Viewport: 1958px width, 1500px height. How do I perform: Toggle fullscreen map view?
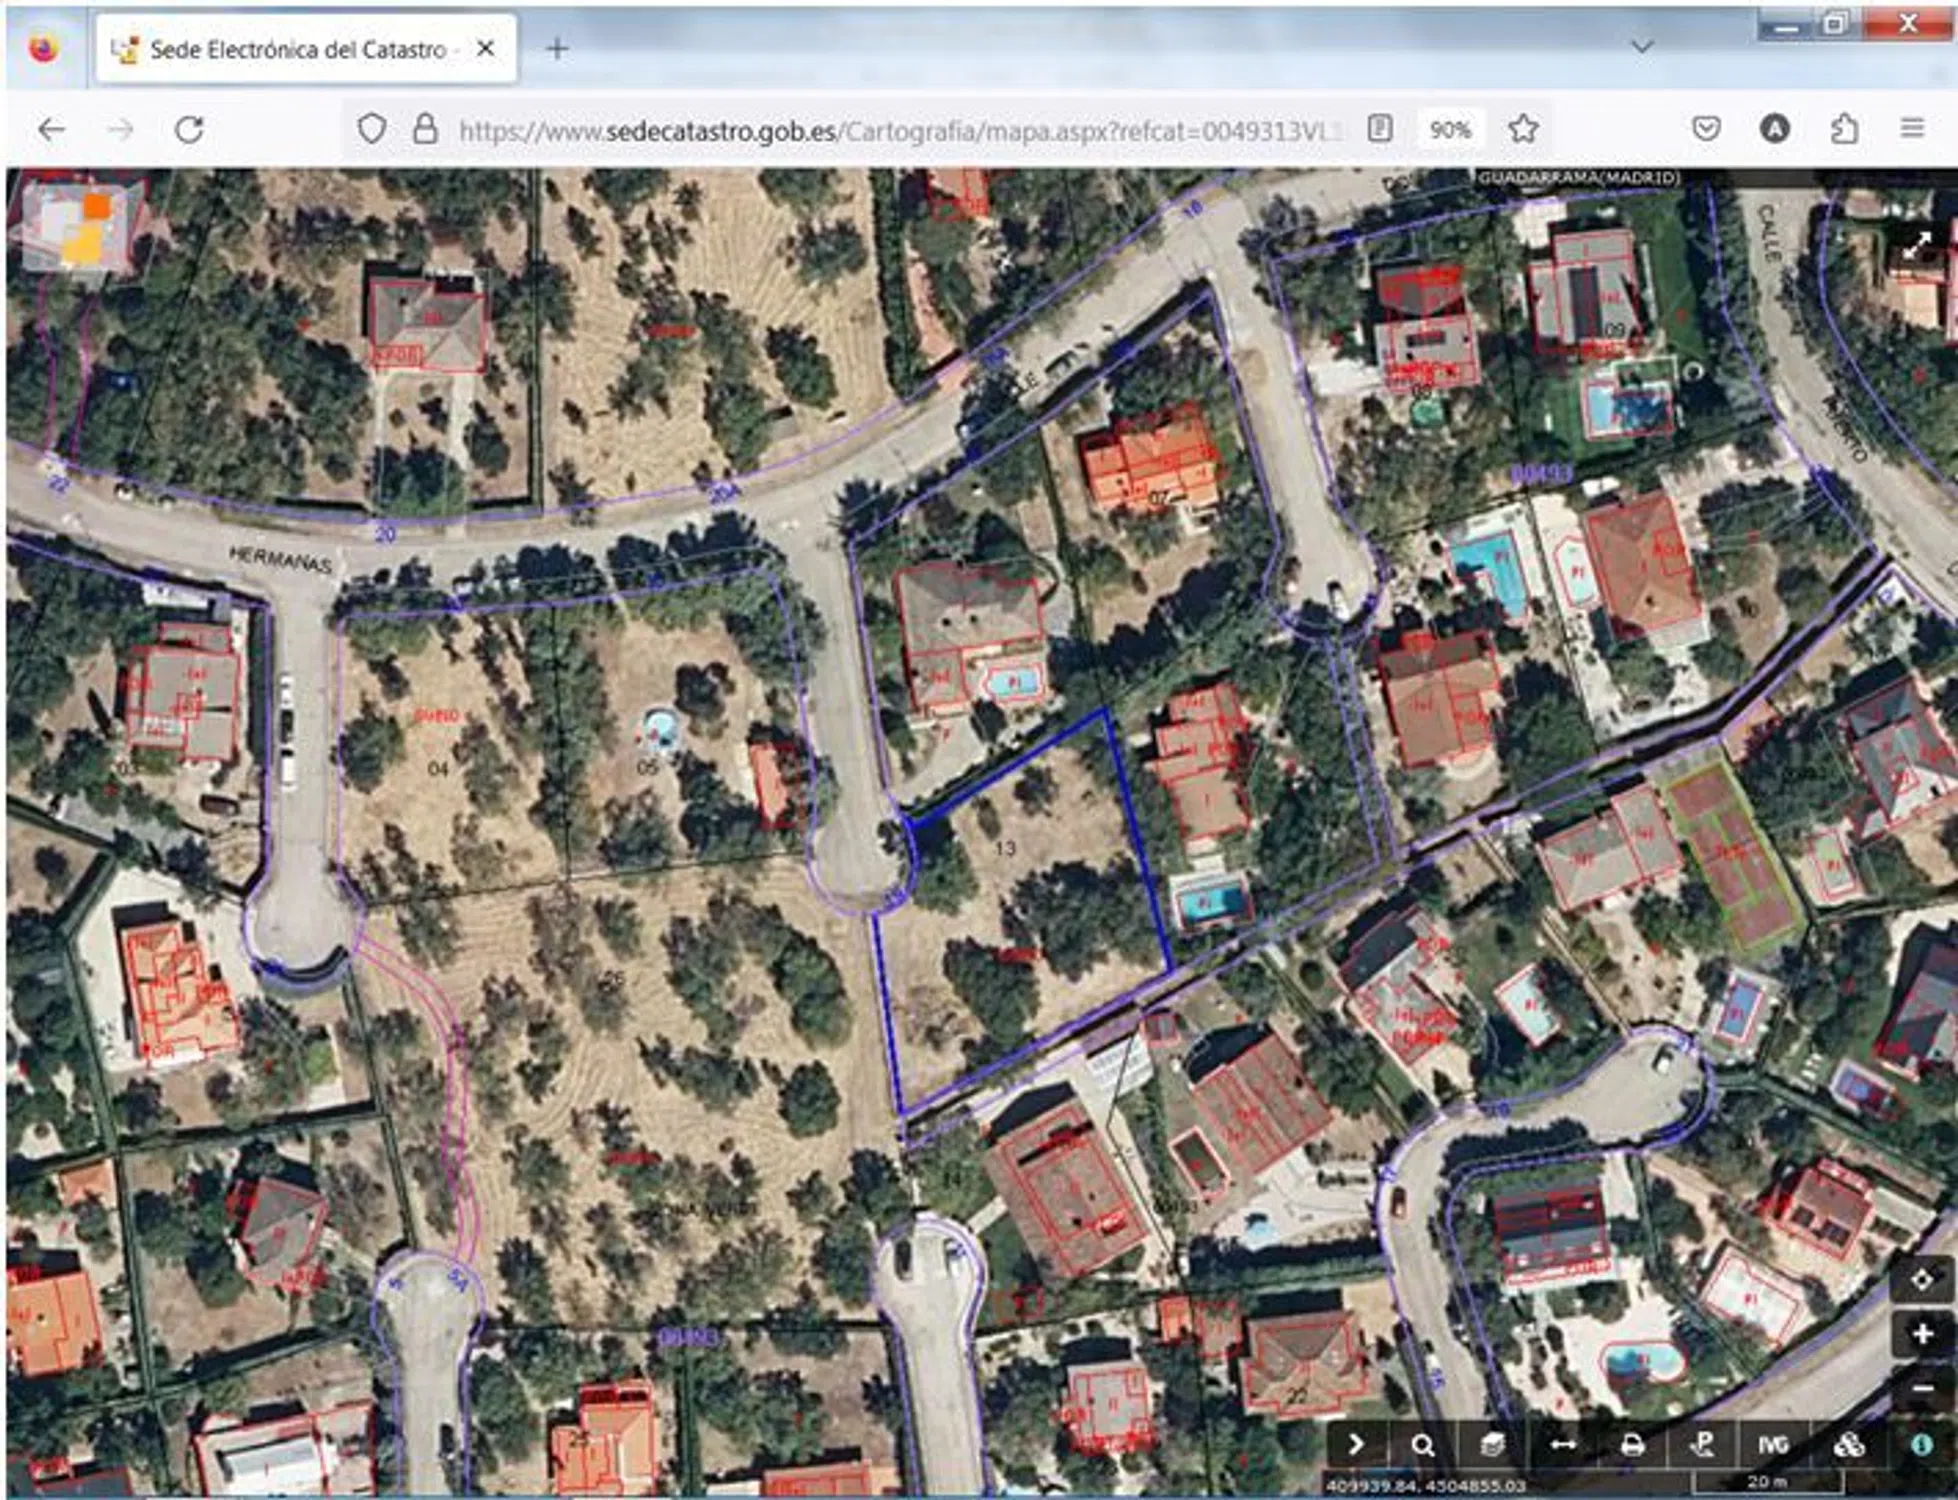[1916, 246]
